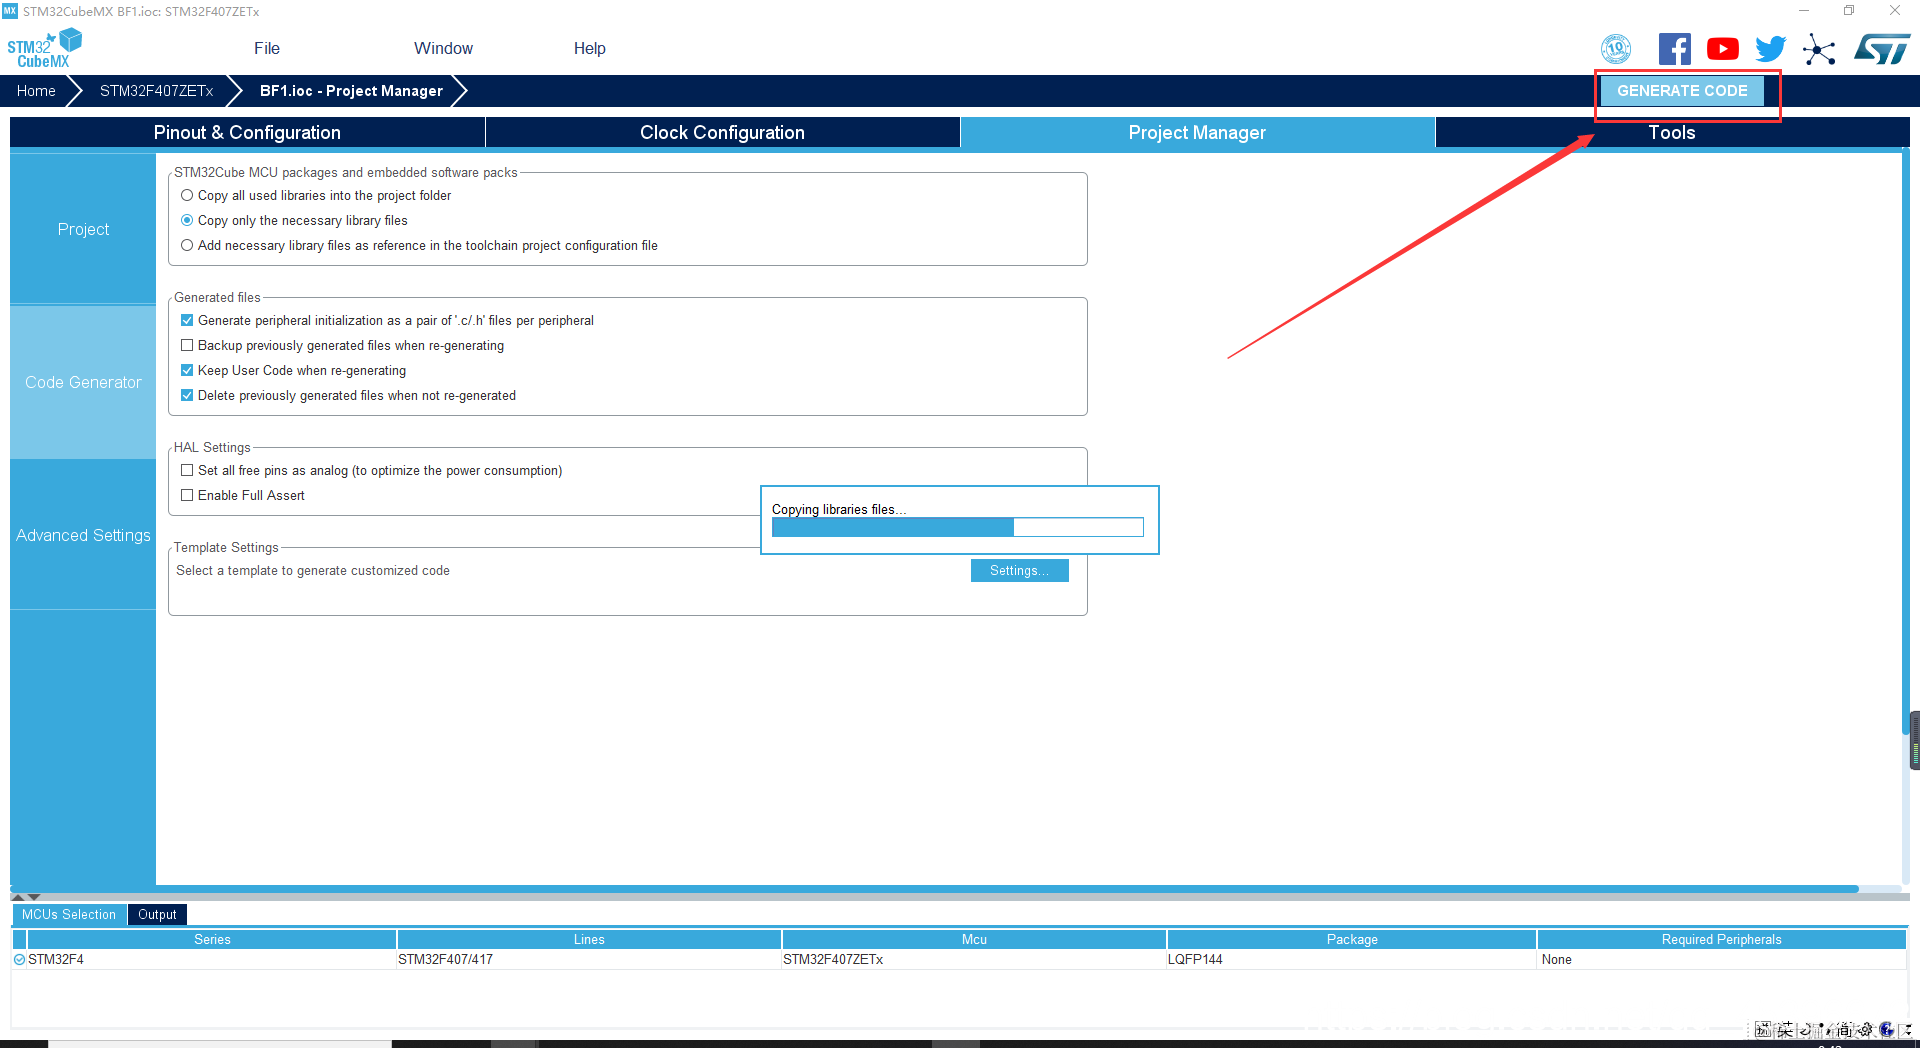Click the Copying libraries files progress bar

point(957,527)
